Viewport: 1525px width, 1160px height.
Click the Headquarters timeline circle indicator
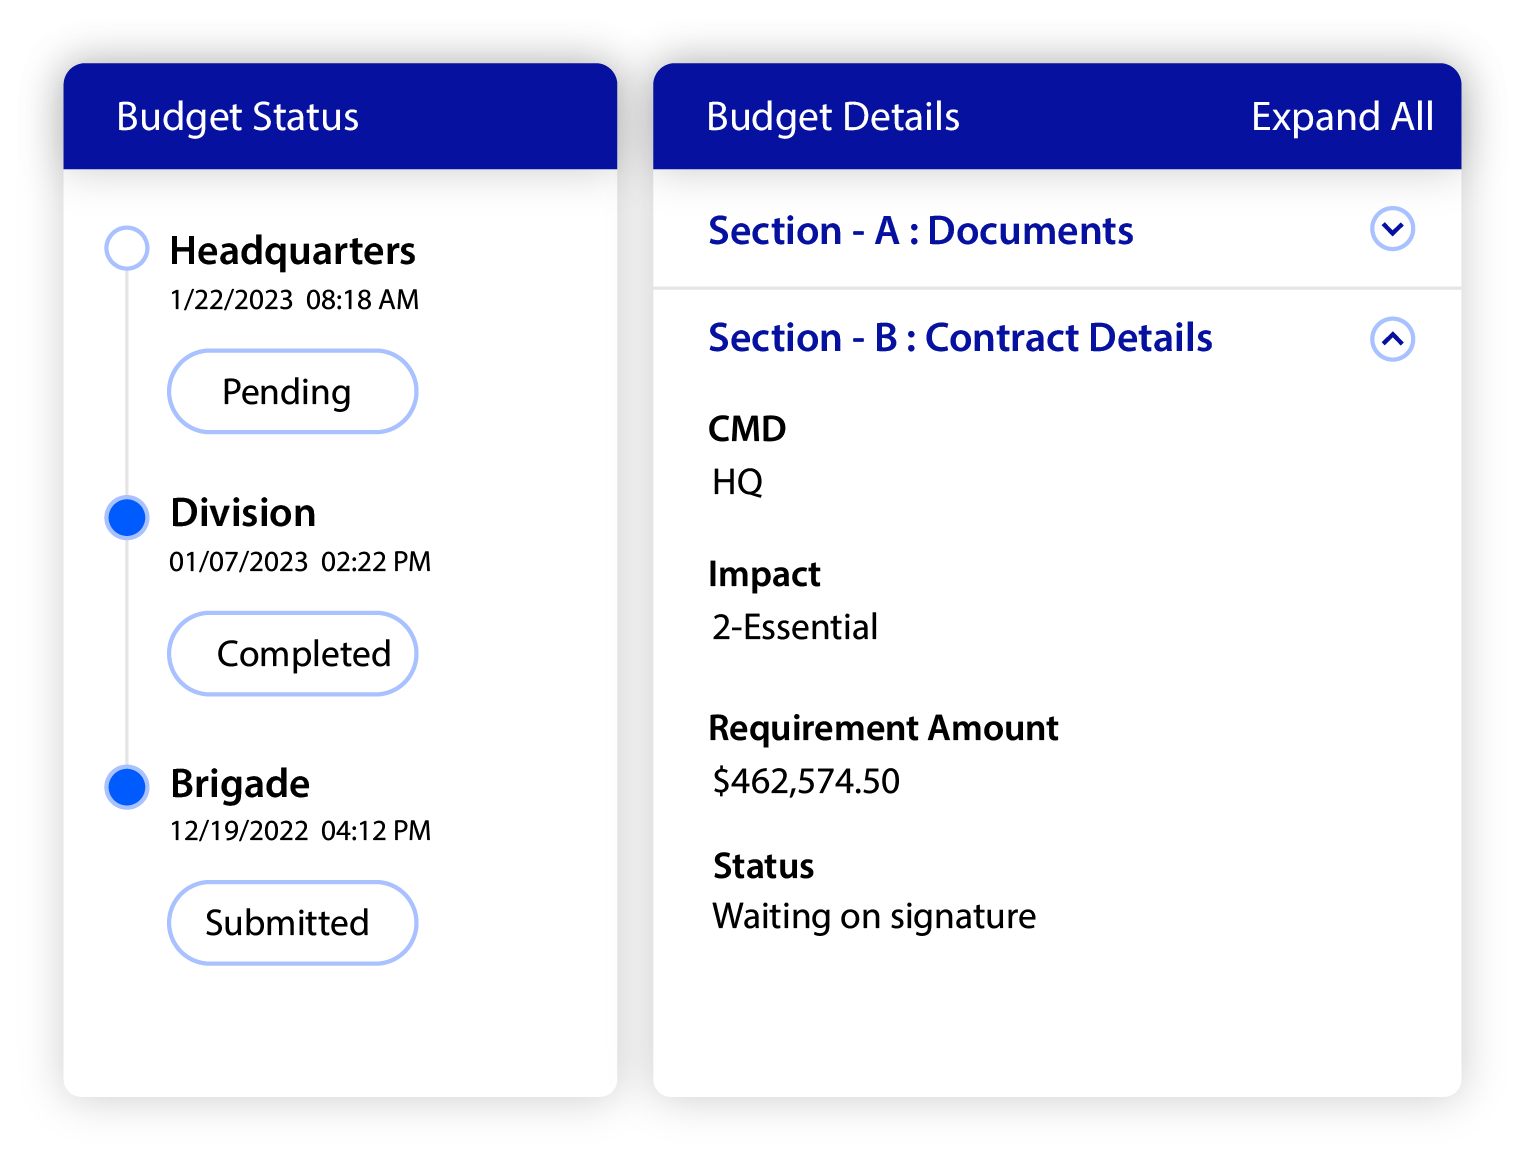[x=126, y=247]
